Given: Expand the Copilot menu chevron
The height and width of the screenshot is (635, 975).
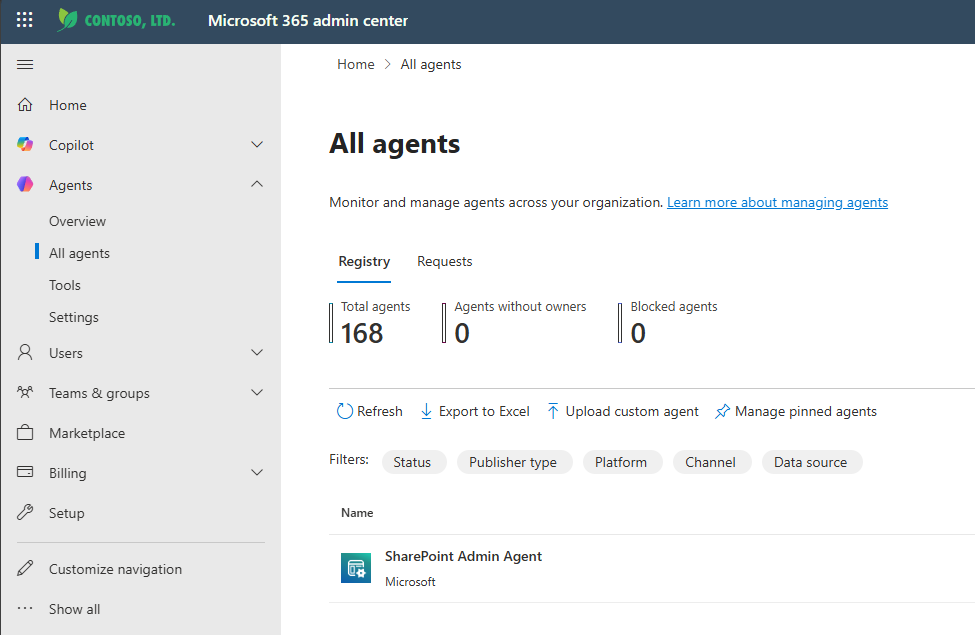Looking at the screenshot, I should 257,144.
